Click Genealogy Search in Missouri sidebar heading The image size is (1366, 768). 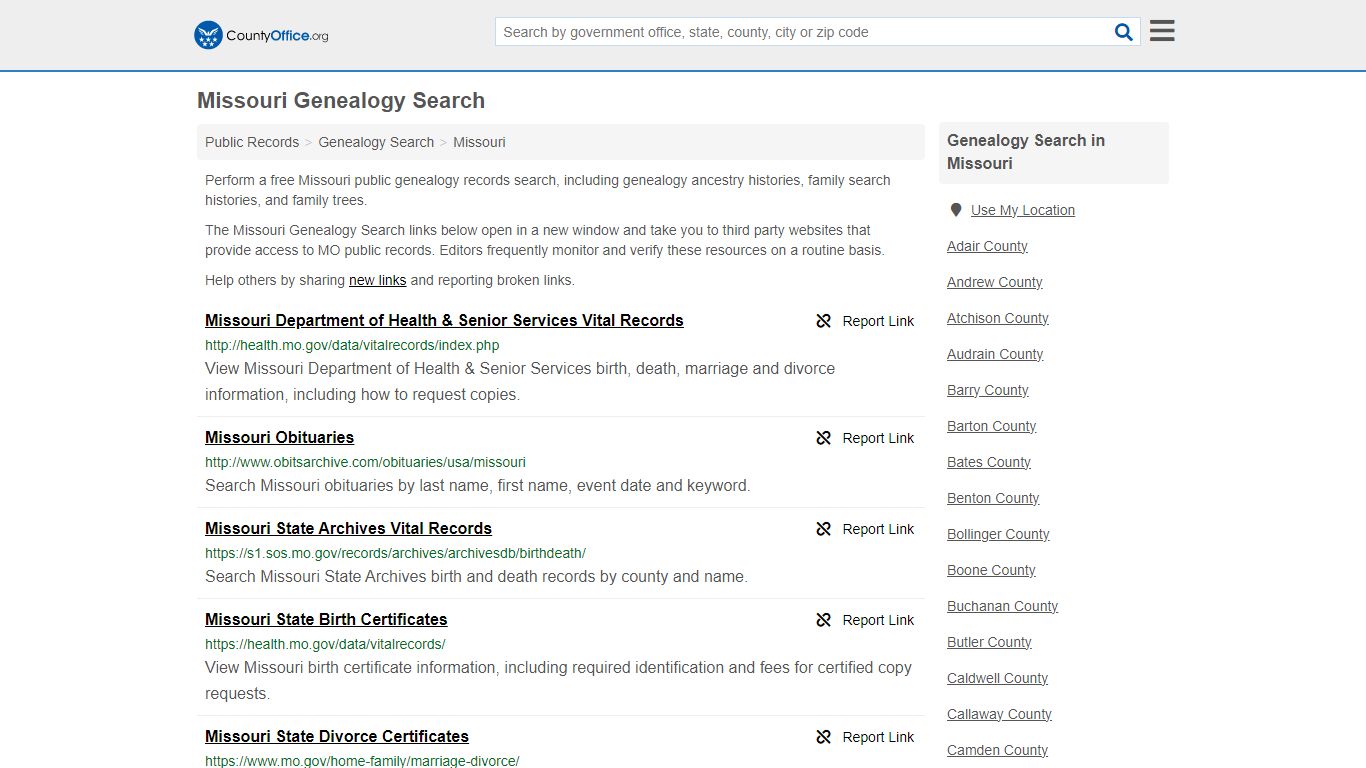1026,152
